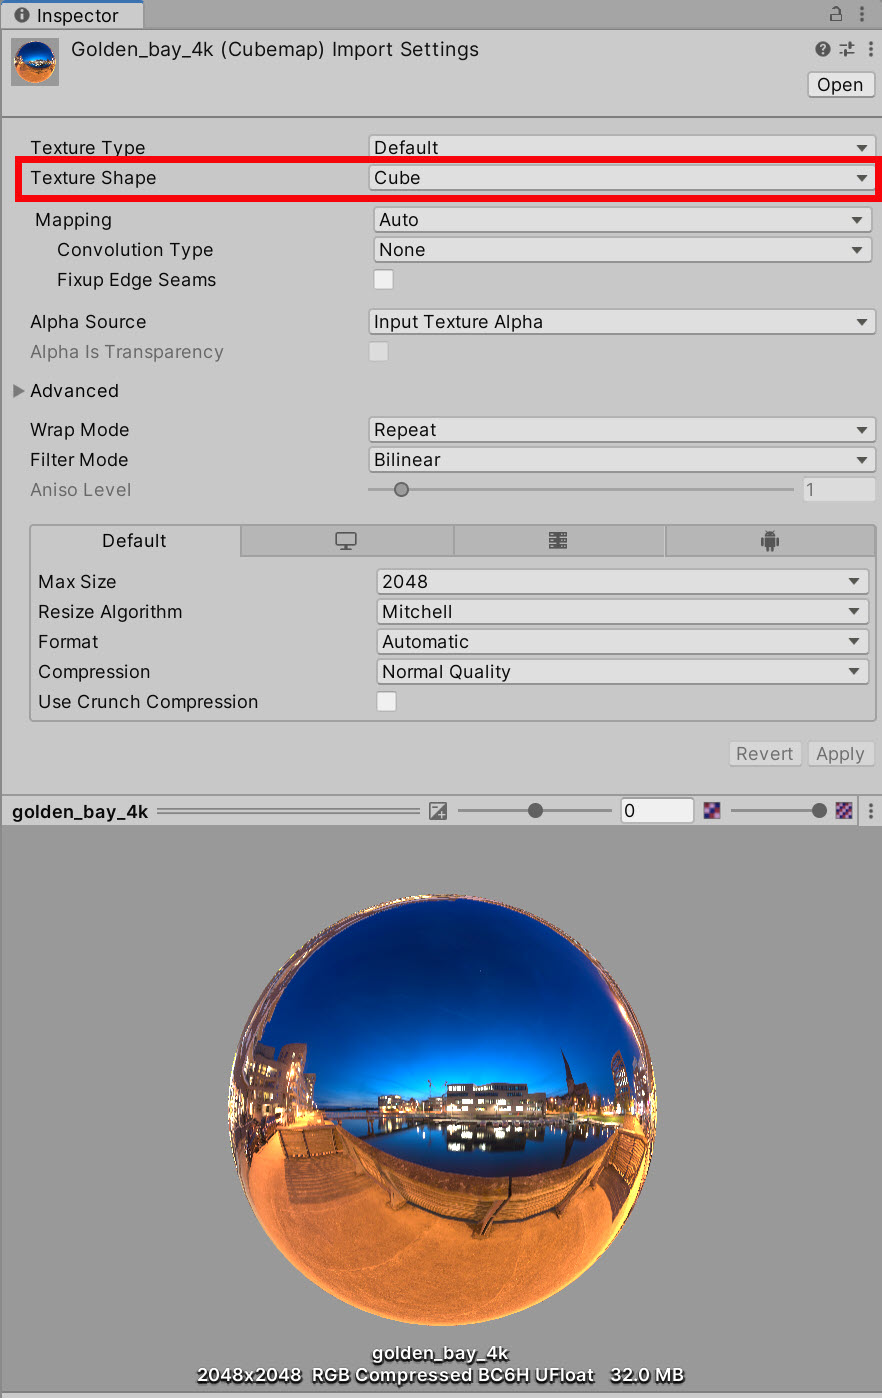Image resolution: width=882 pixels, height=1398 pixels.
Task: Click the 'RGB Compressed BC6H UFloat' info text
Action: (453, 1375)
